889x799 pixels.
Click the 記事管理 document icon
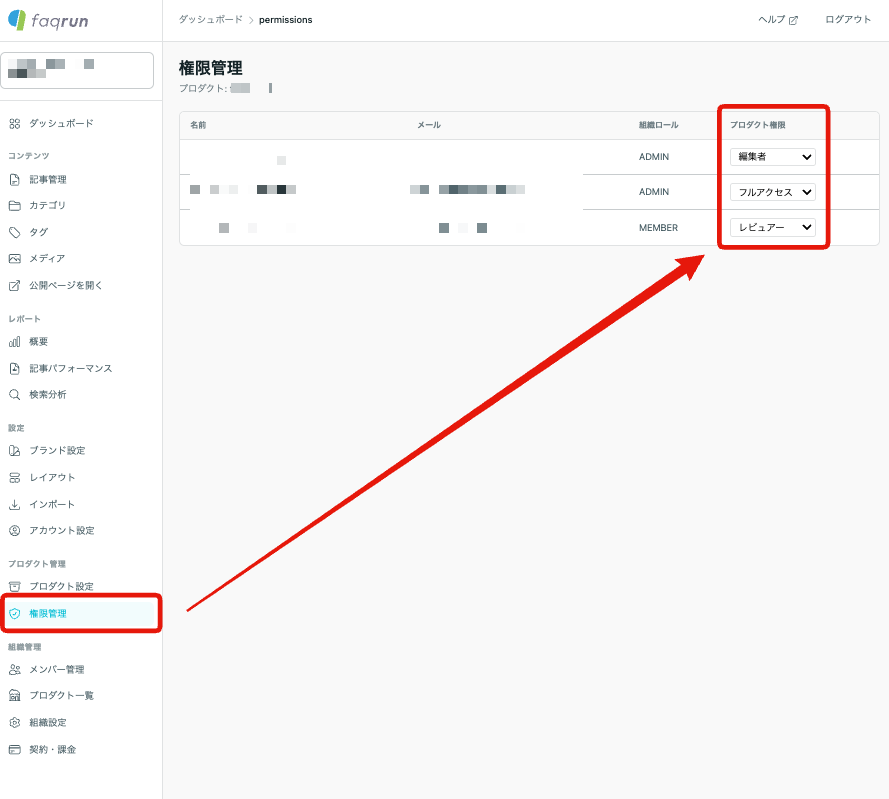[x=15, y=180]
